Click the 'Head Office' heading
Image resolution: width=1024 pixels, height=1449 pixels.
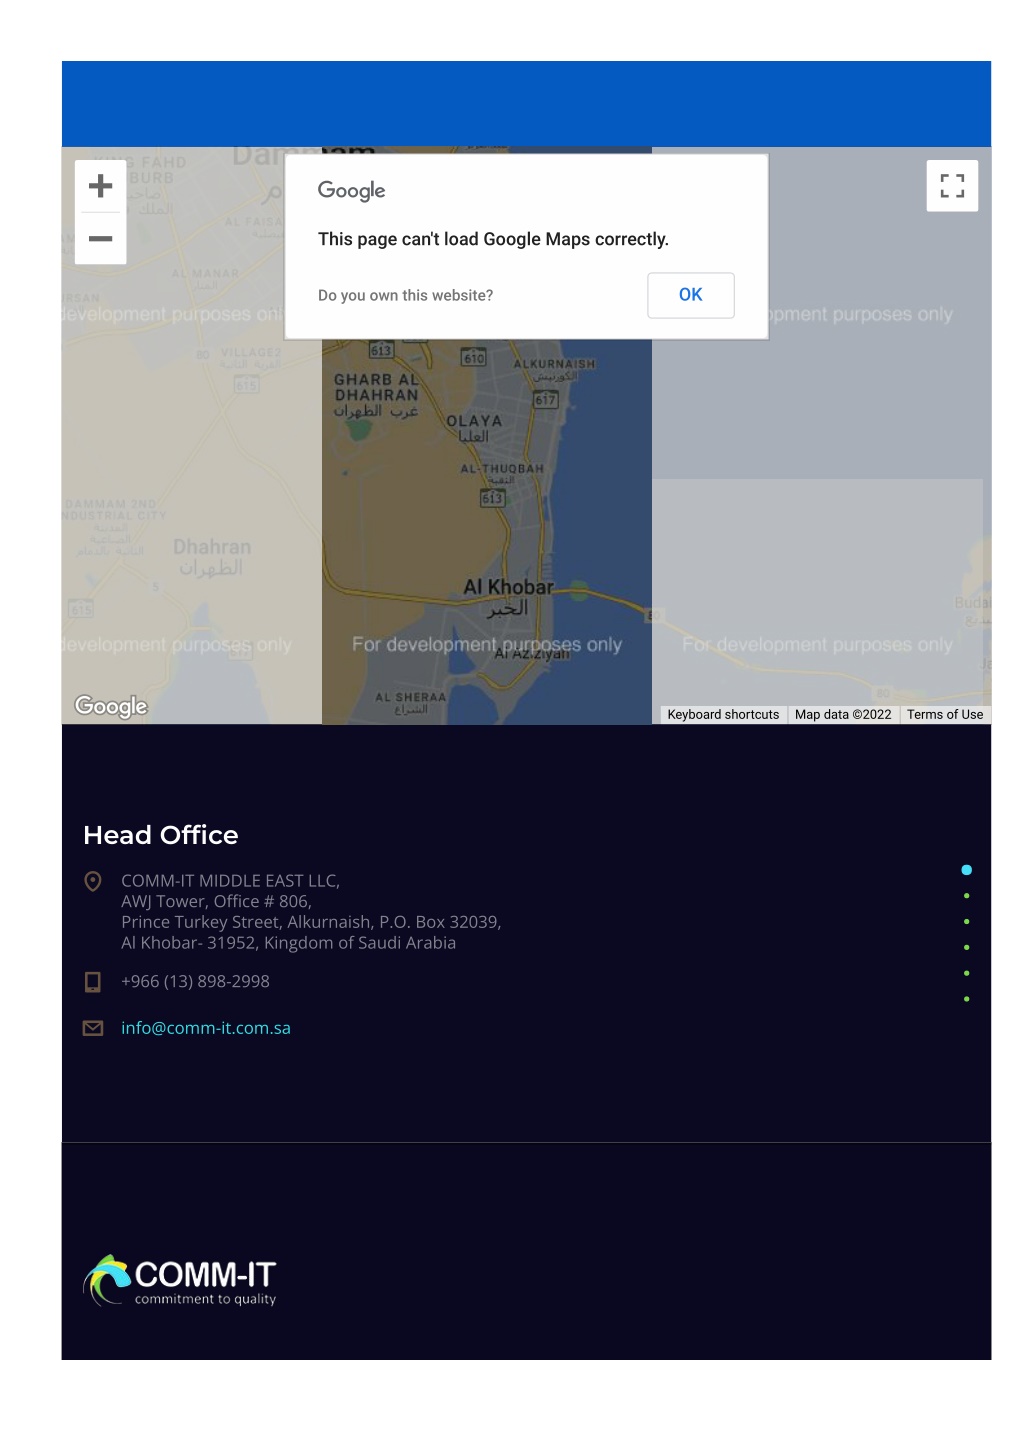click(161, 835)
